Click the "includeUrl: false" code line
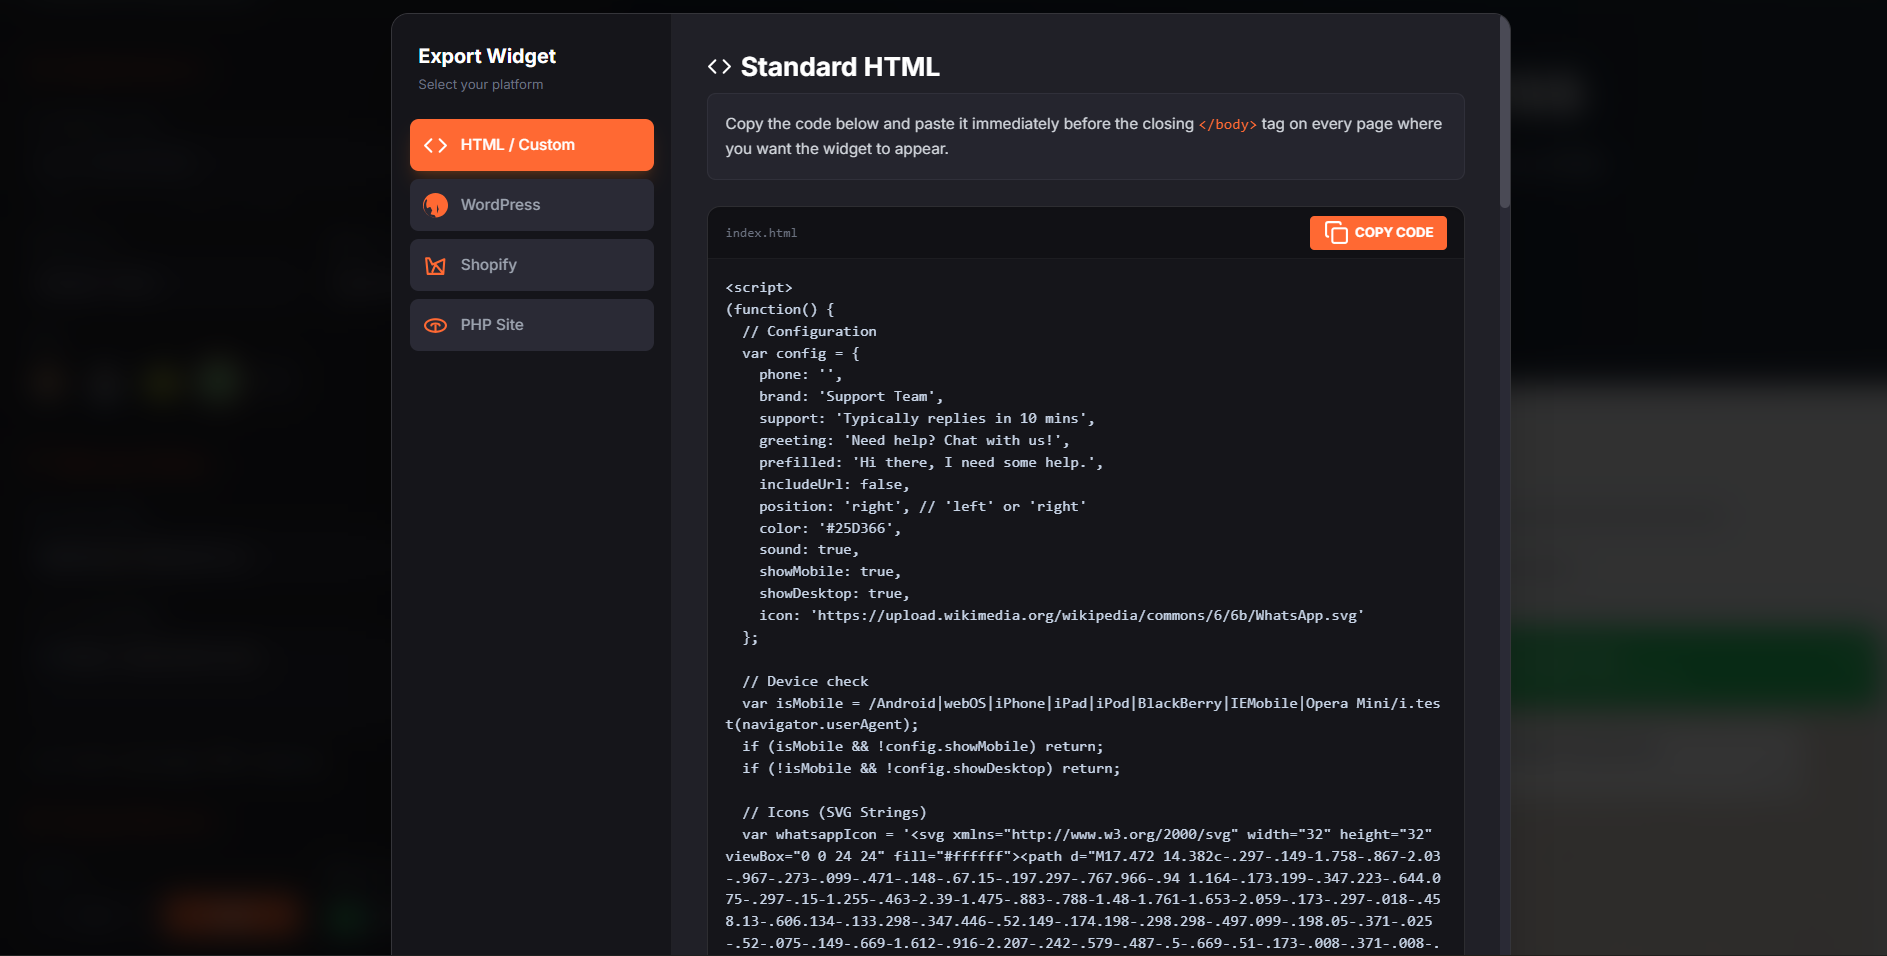The height and width of the screenshot is (956, 1887). click(x=834, y=484)
